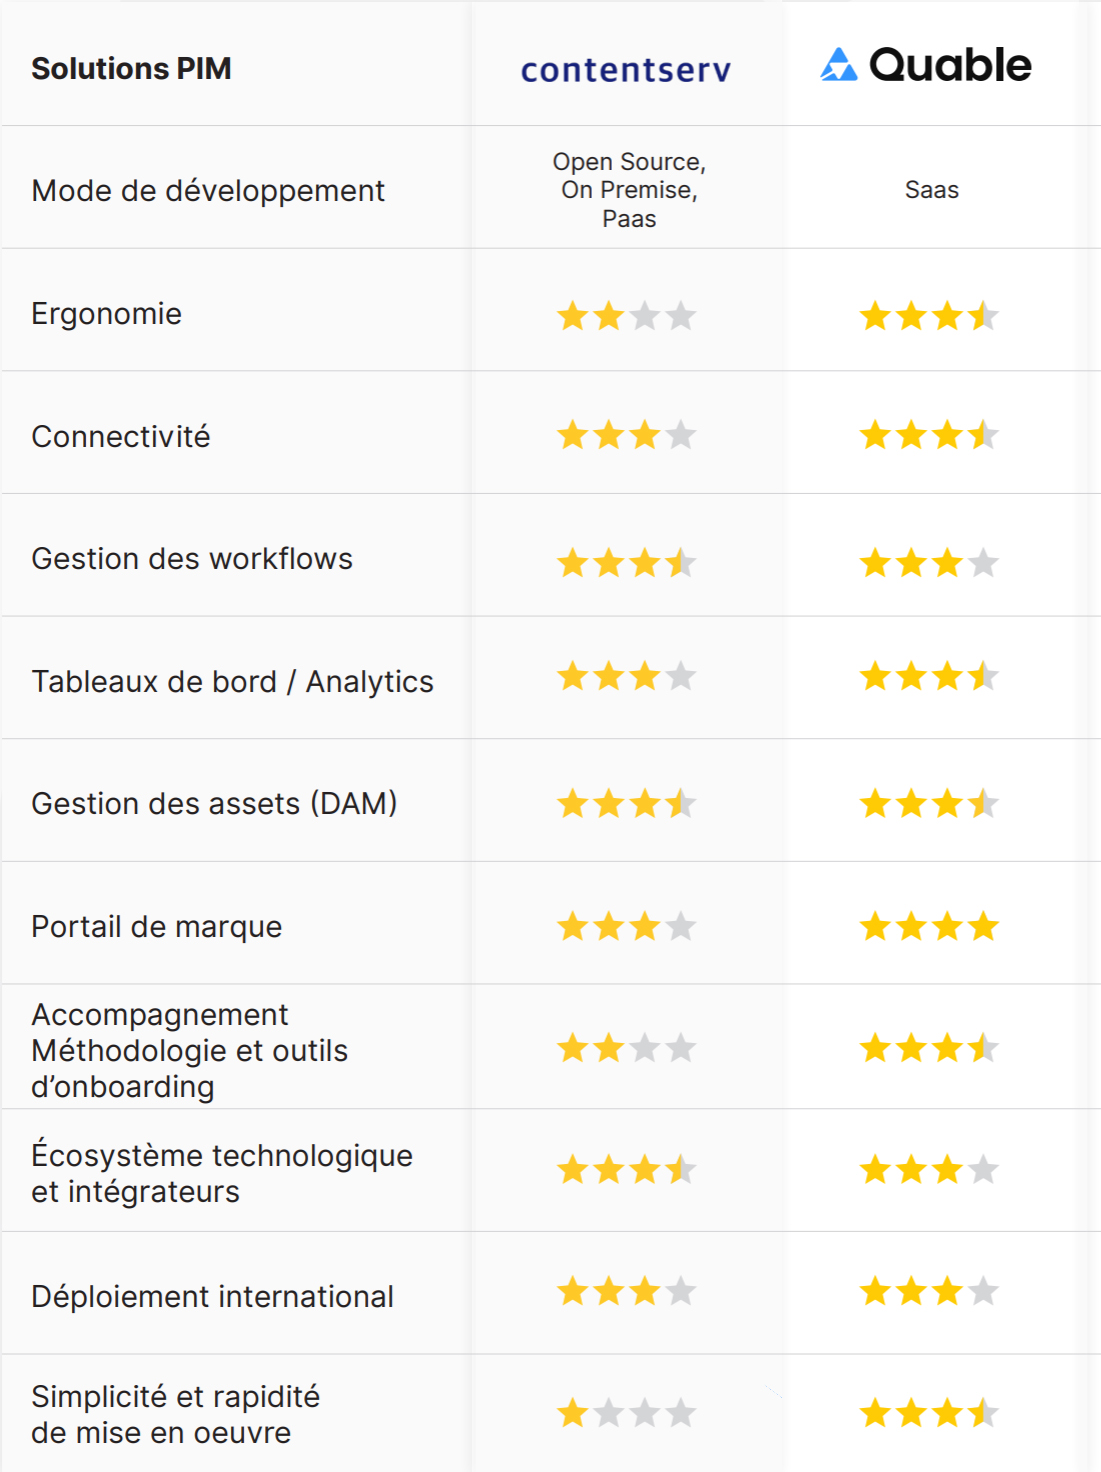Click the Quable blue triangle icon
The image size is (1101, 1472).
click(x=839, y=65)
